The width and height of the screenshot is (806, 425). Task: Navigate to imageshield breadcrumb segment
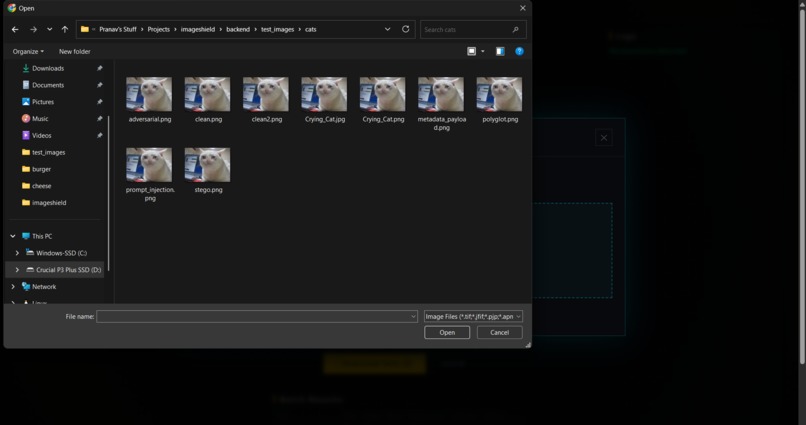click(198, 29)
